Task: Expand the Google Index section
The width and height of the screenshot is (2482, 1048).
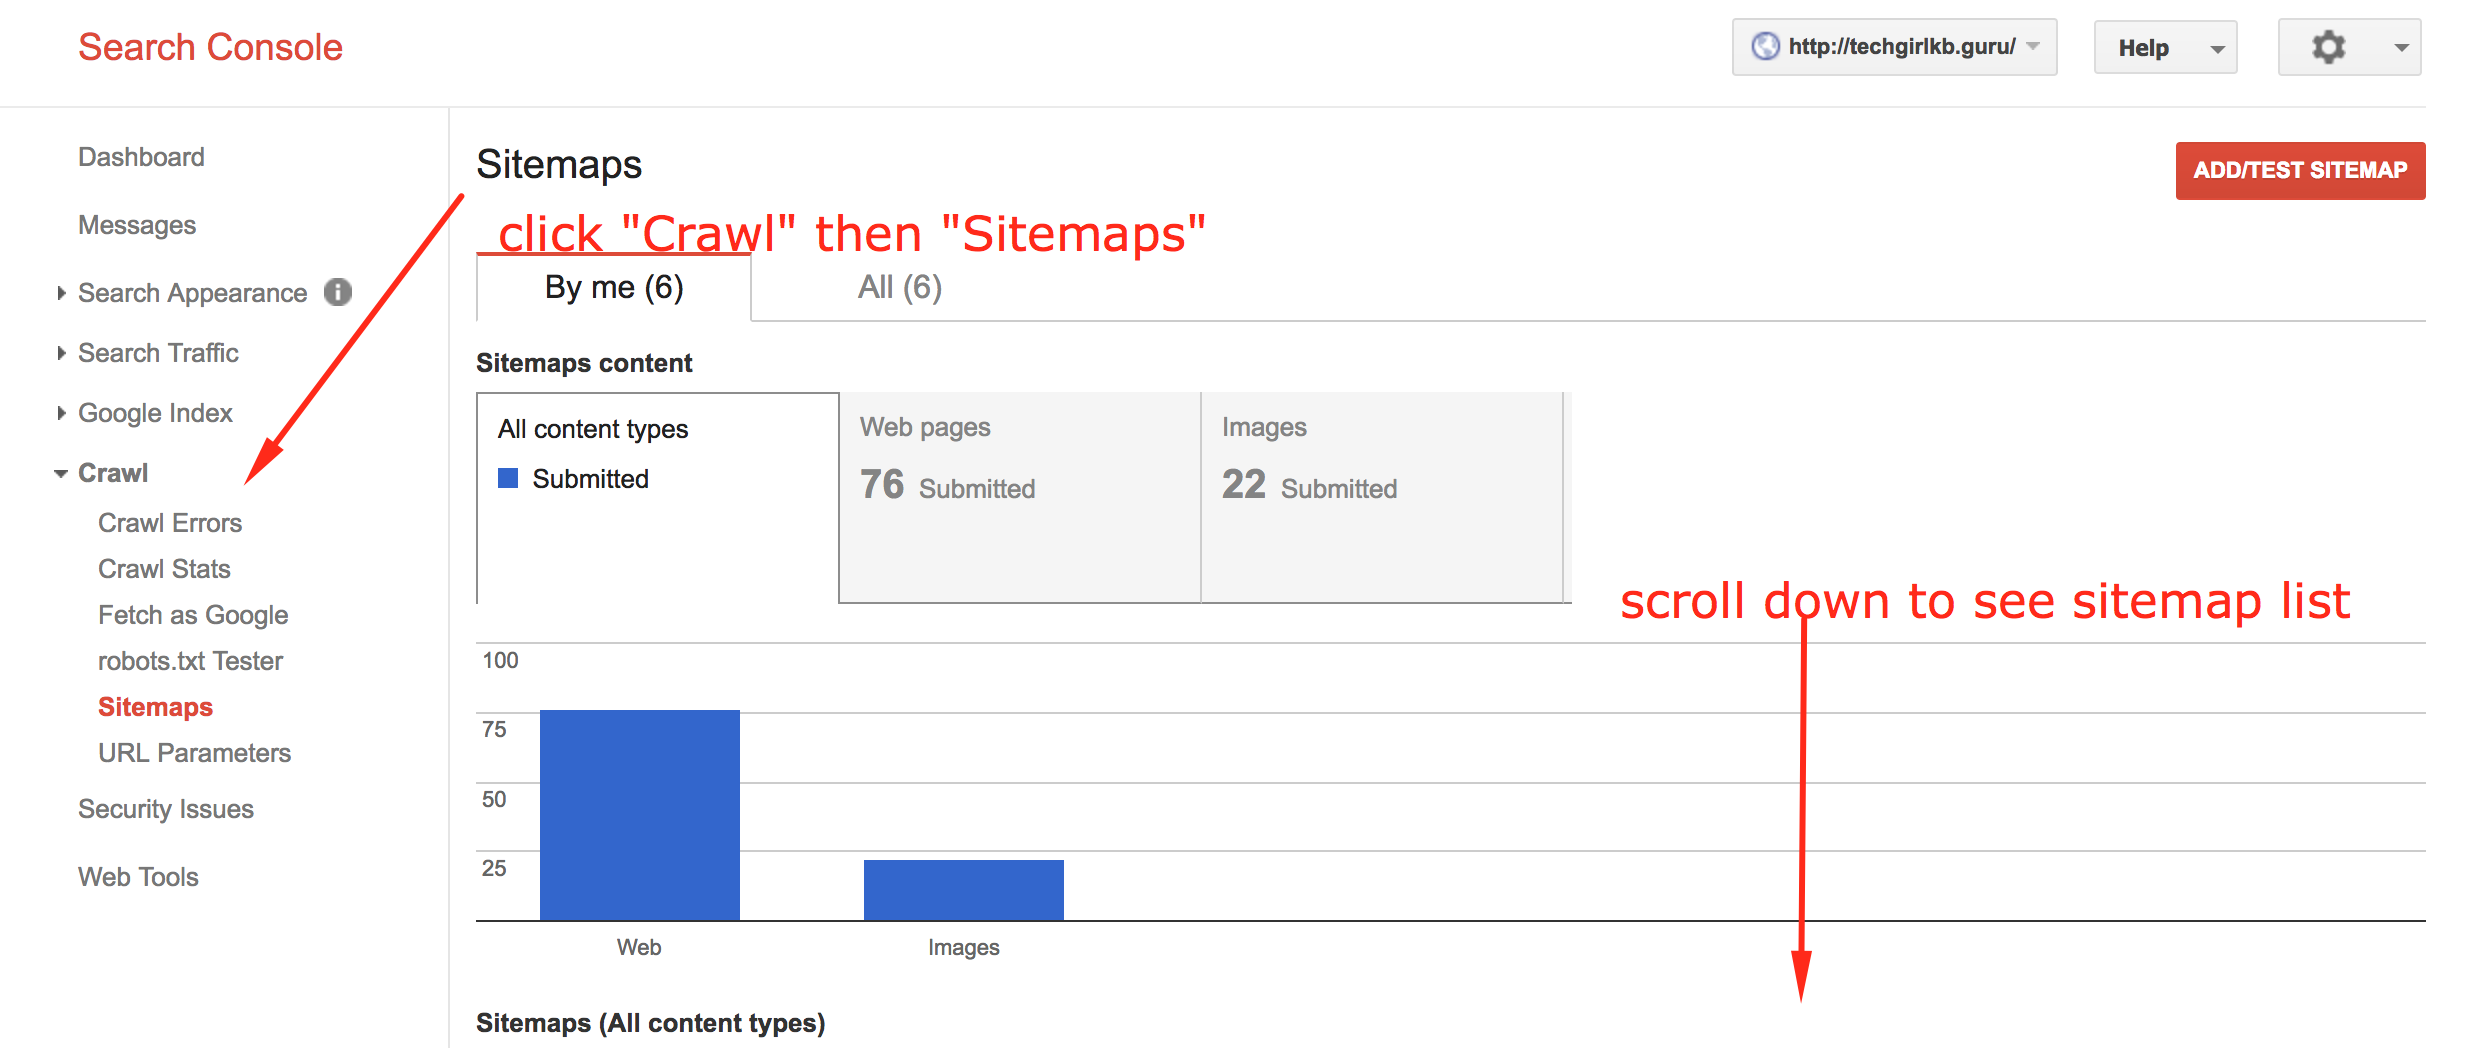Action: [x=155, y=413]
